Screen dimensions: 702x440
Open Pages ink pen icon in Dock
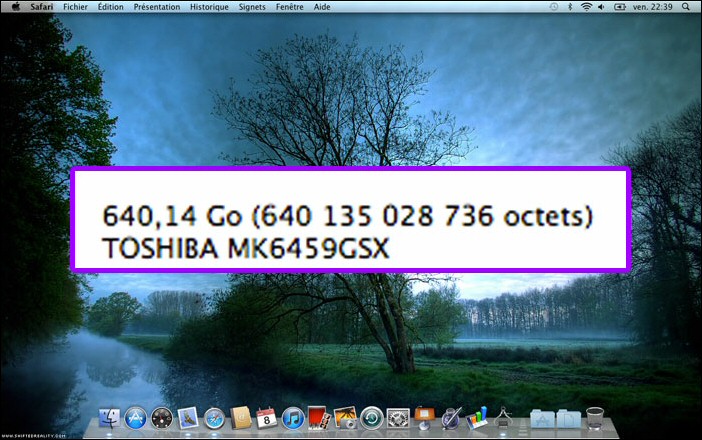click(451, 419)
